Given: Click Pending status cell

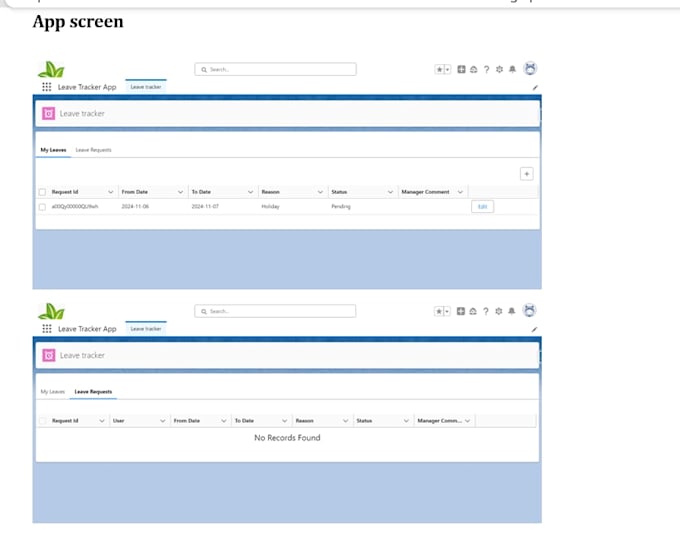Looking at the screenshot, I should click(341, 207).
